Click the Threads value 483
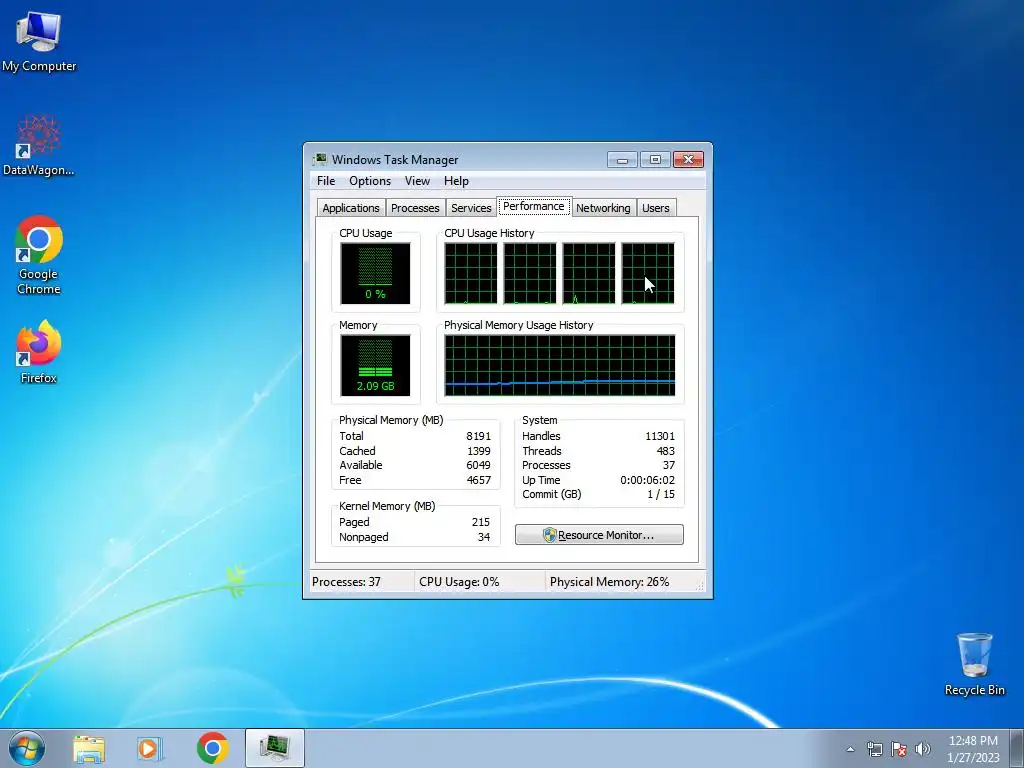The image size is (1024, 768). pyautogui.click(x=665, y=451)
